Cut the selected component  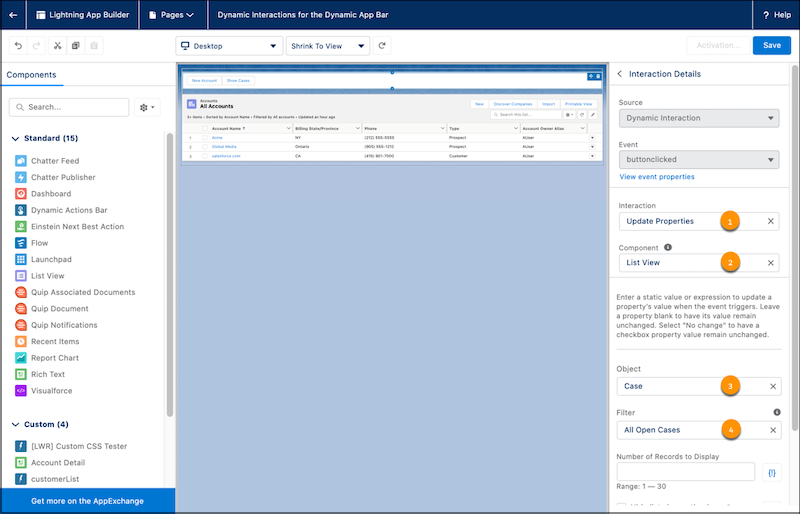click(x=57, y=45)
